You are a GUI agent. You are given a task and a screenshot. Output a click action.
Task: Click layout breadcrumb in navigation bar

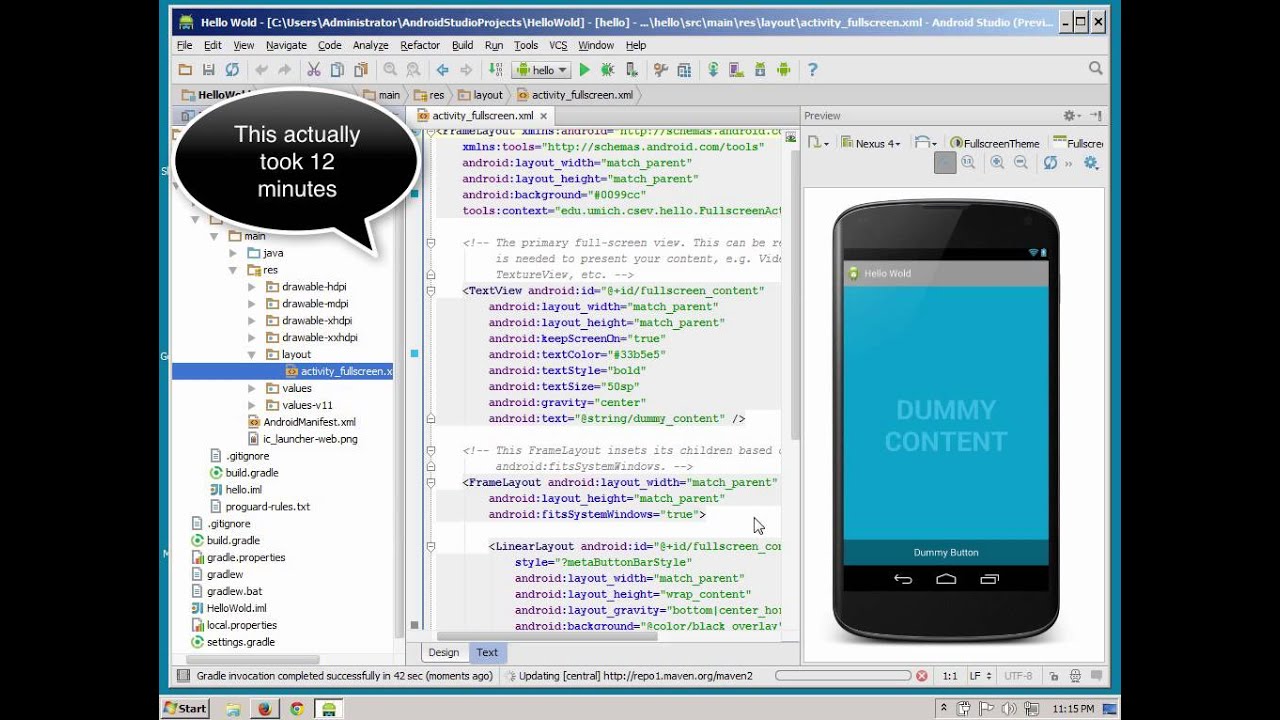coord(480,95)
